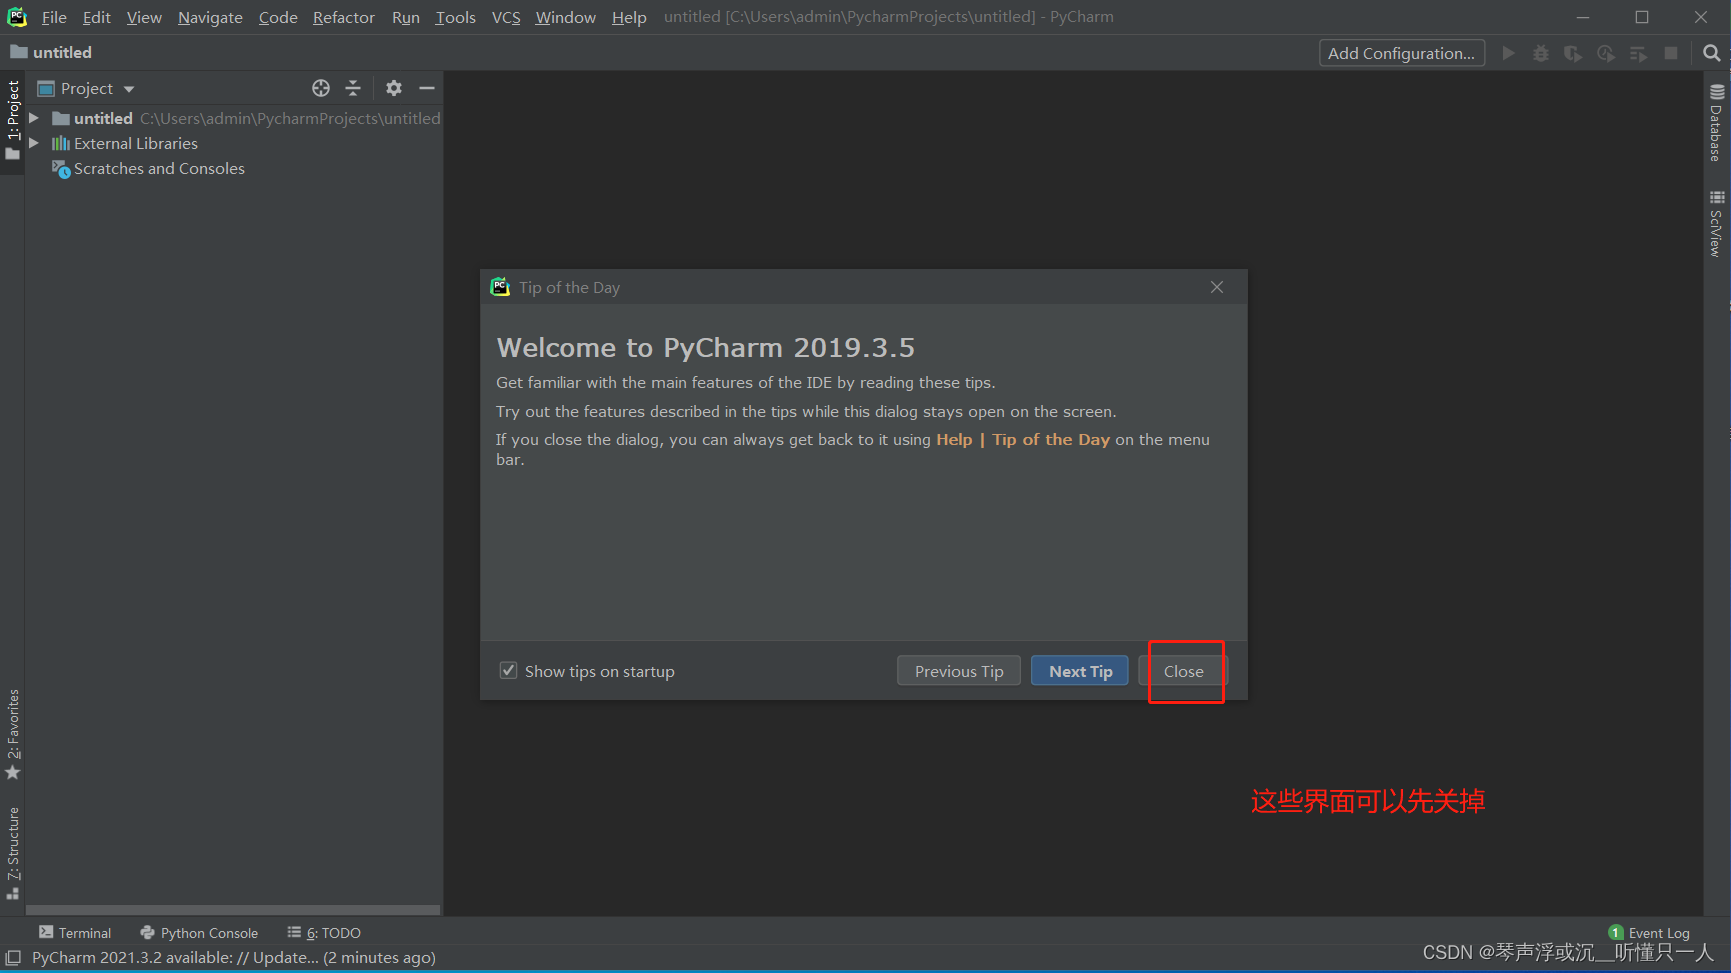The width and height of the screenshot is (1731, 973).
Task: Click the Concurrency Diagram run icon
Action: tap(1638, 53)
